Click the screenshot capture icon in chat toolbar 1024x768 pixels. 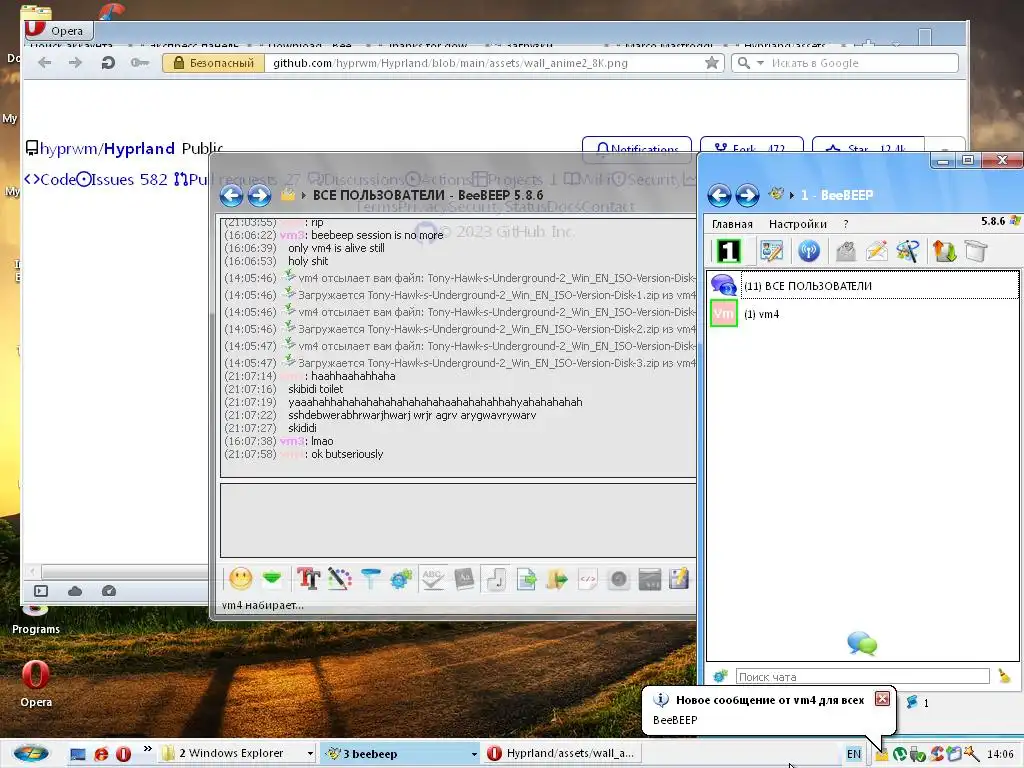pyautogui.click(x=650, y=579)
